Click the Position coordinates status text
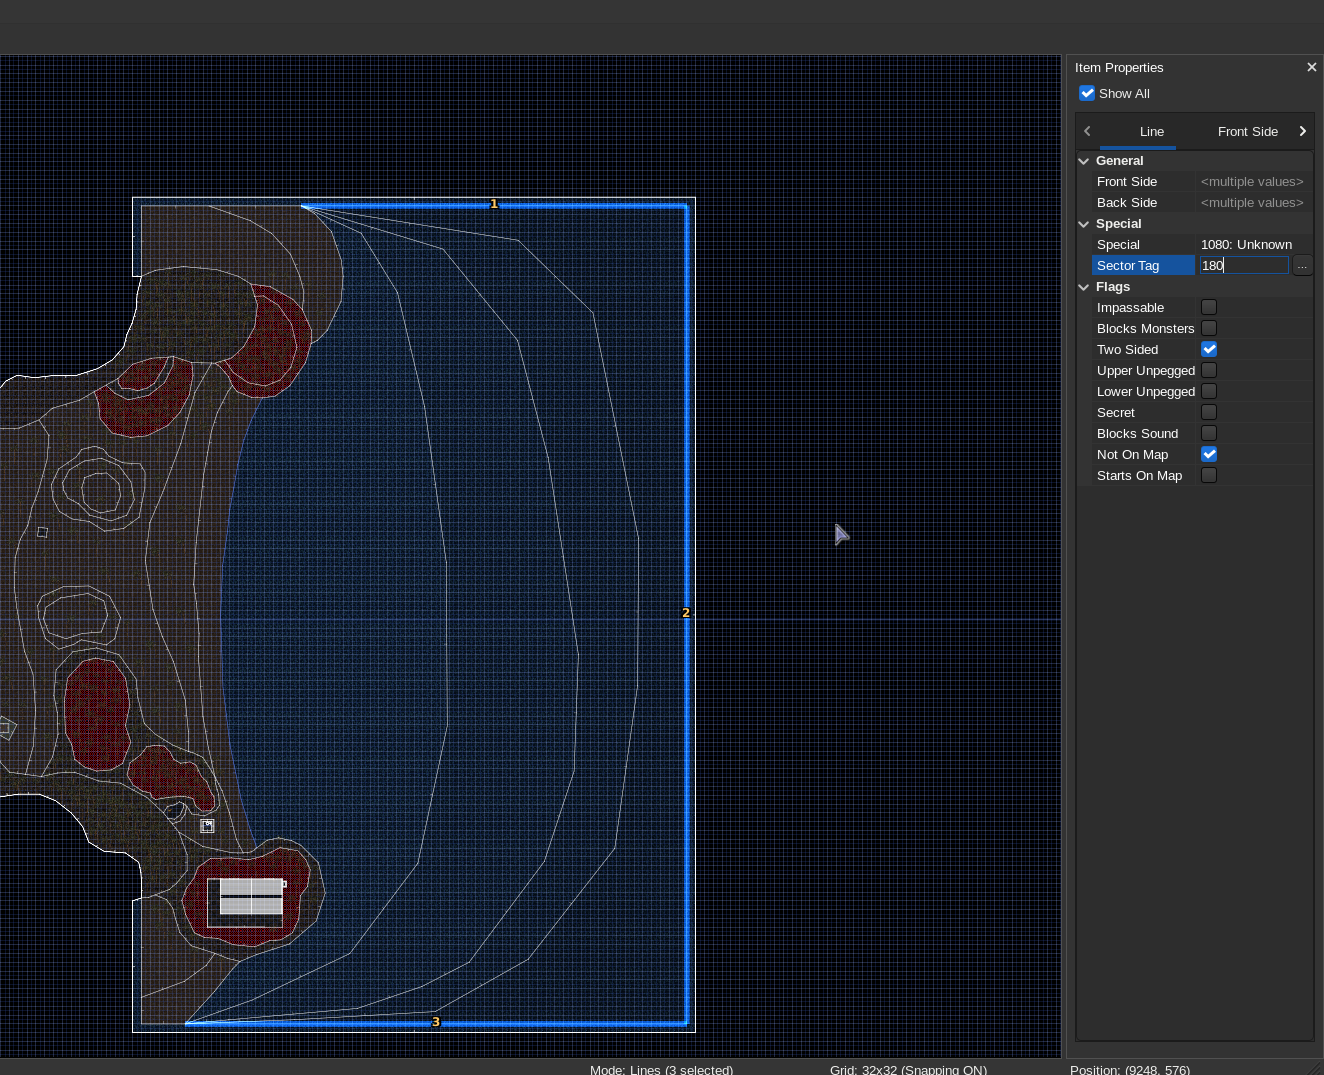 click(1130, 1070)
